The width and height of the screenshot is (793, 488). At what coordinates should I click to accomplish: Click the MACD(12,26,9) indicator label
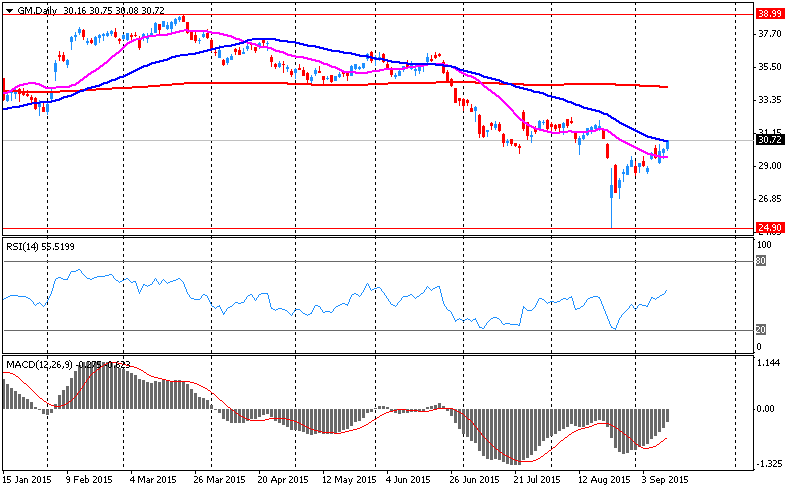pos(39,364)
